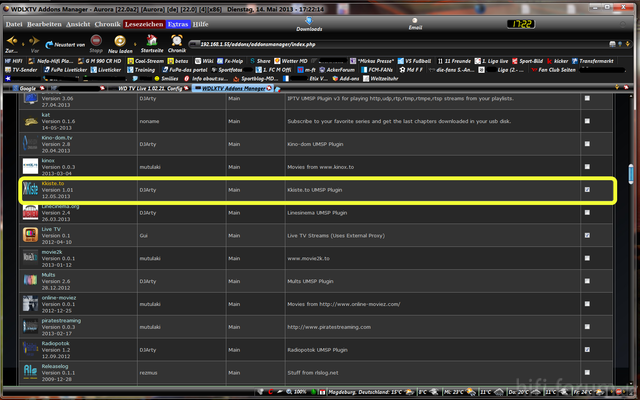Click the piratestreaming addon icon

point(31,327)
